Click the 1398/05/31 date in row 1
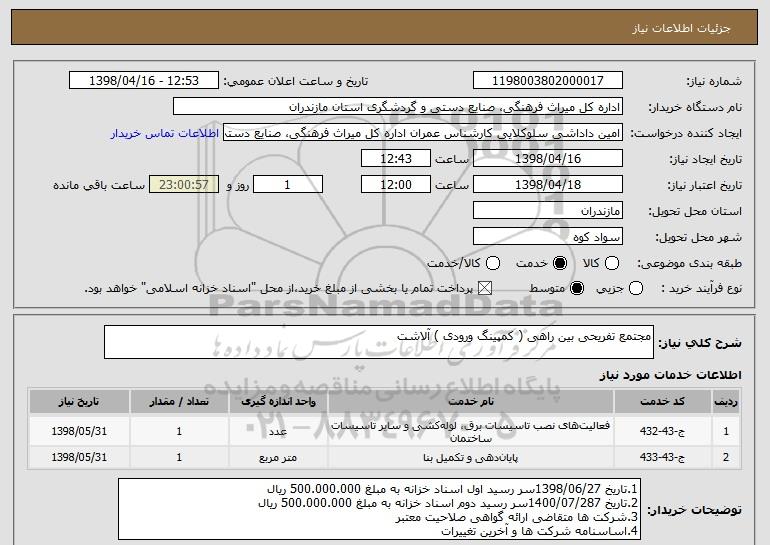This screenshot has width=770, height=545. coord(79,431)
